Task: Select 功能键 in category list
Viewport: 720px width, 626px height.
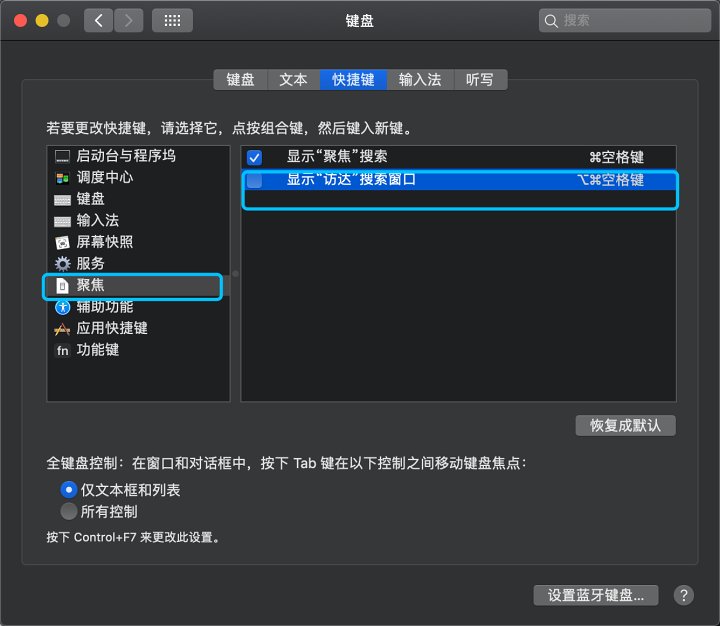Action: tap(138, 350)
